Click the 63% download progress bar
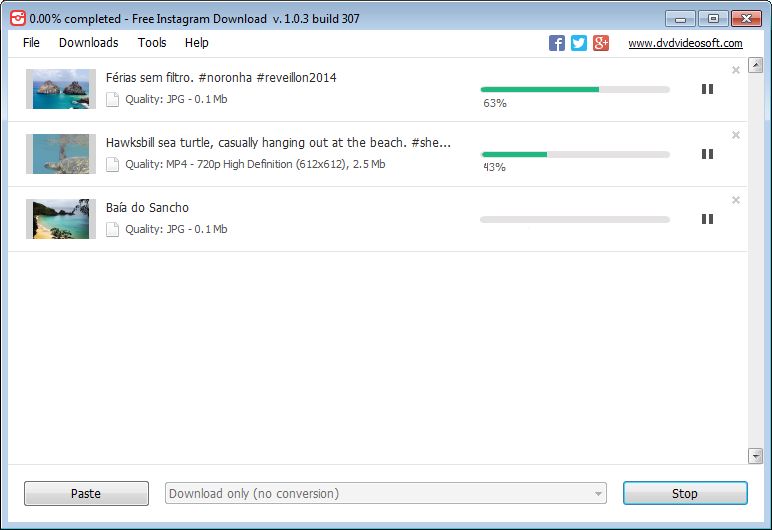Image resolution: width=772 pixels, height=530 pixels. (575, 90)
